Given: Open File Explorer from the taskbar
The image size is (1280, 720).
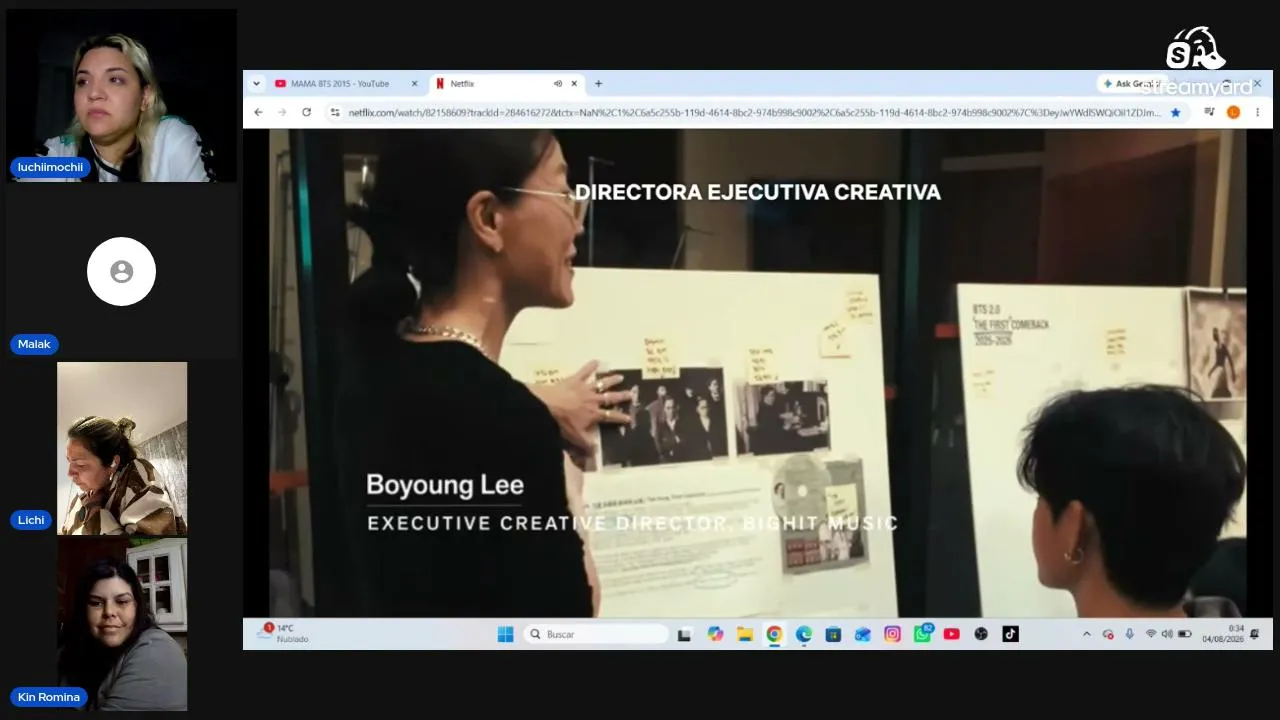Looking at the screenshot, I should click(x=745, y=634).
